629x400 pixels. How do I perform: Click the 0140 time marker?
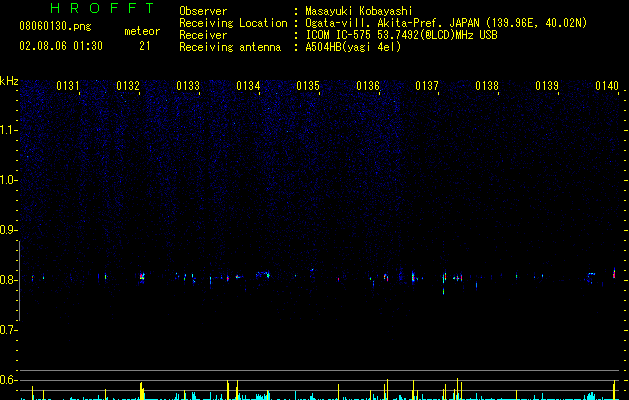click(607, 86)
